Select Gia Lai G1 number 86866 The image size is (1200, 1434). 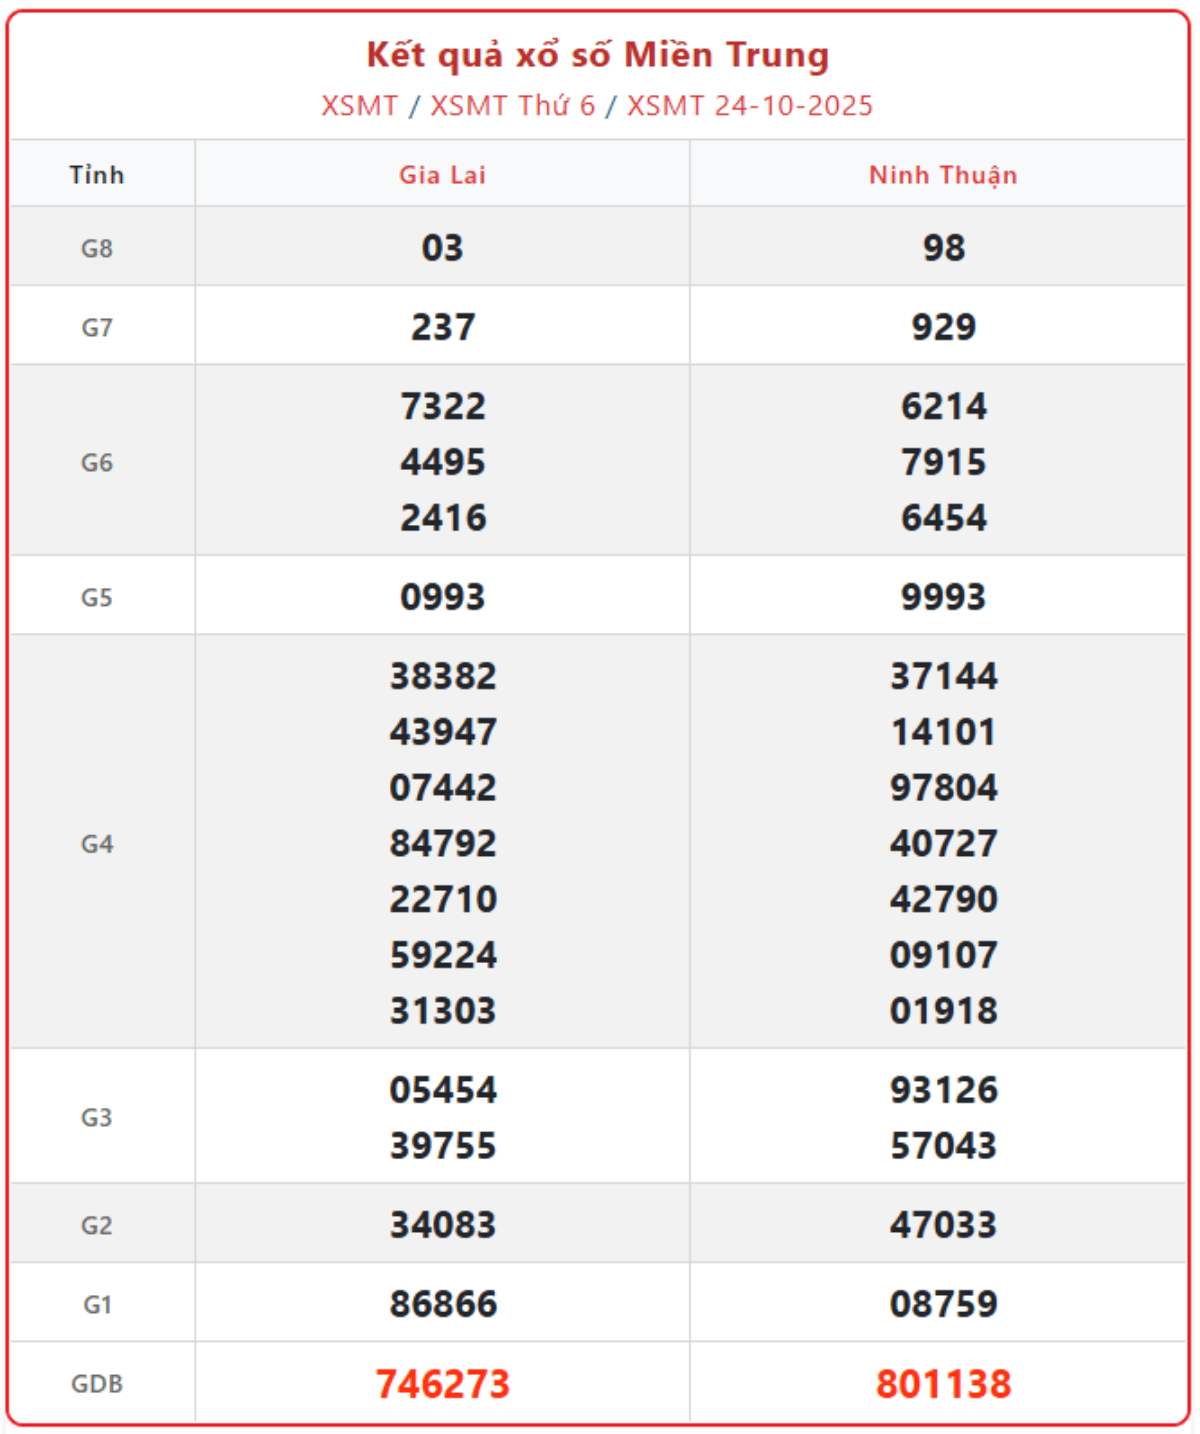coord(442,1304)
